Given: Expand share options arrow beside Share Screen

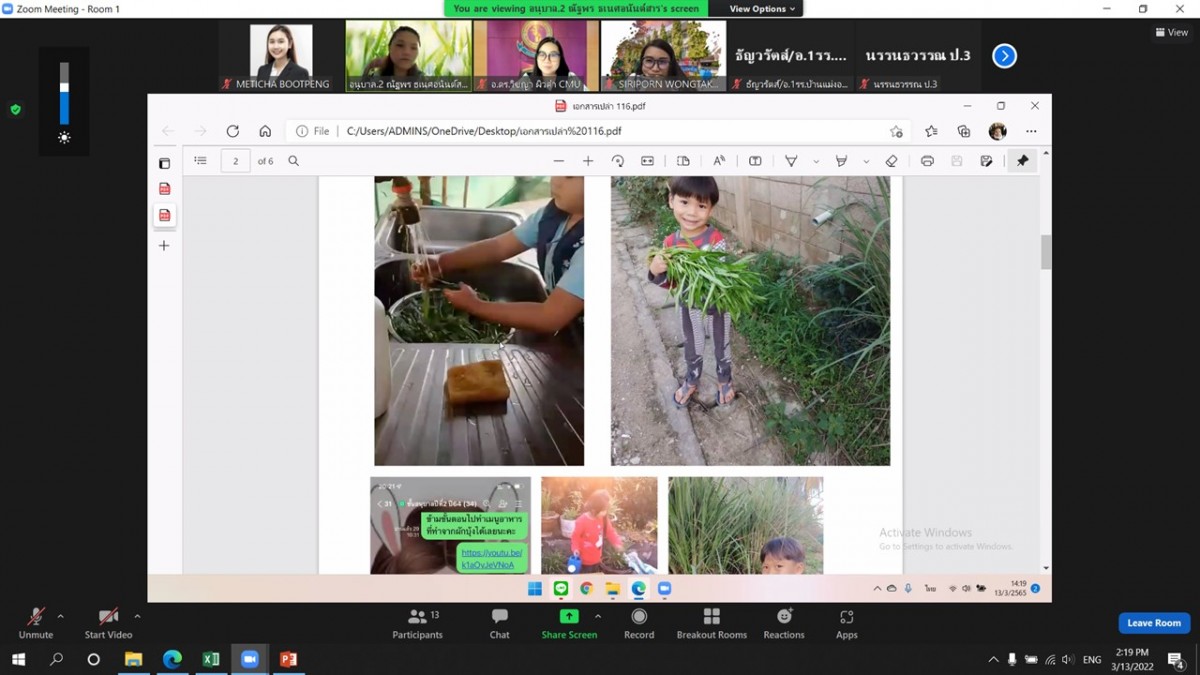Looking at the screenshot, I should pos(598,616).
